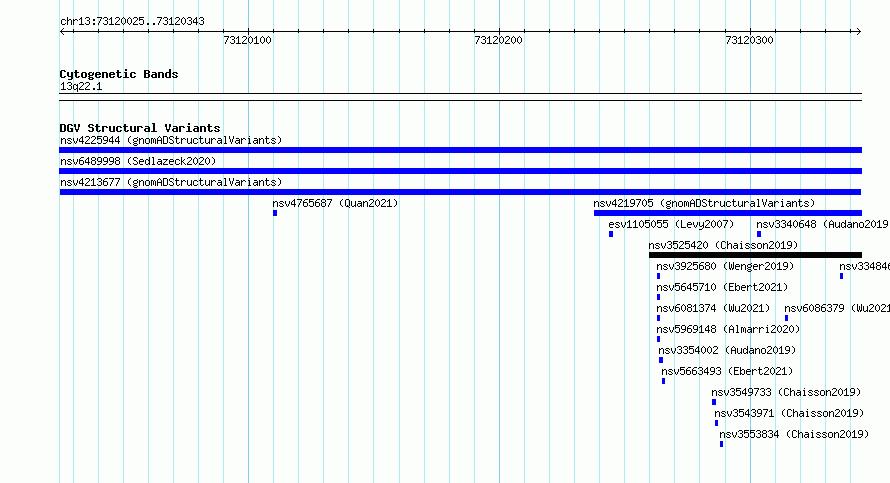Open the nsv6081374 (Wu2021) label
Image resolution: width=890 pixels, height=483 pixels.
[713, 308]
